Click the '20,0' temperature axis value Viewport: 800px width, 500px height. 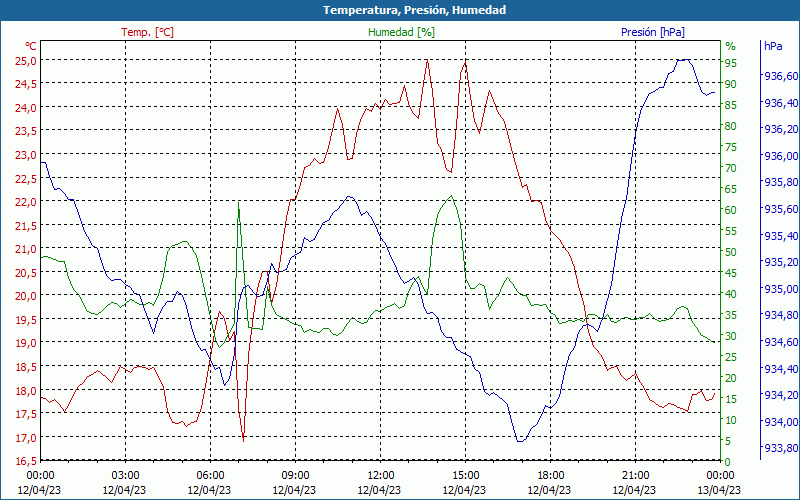click(25, 296)
